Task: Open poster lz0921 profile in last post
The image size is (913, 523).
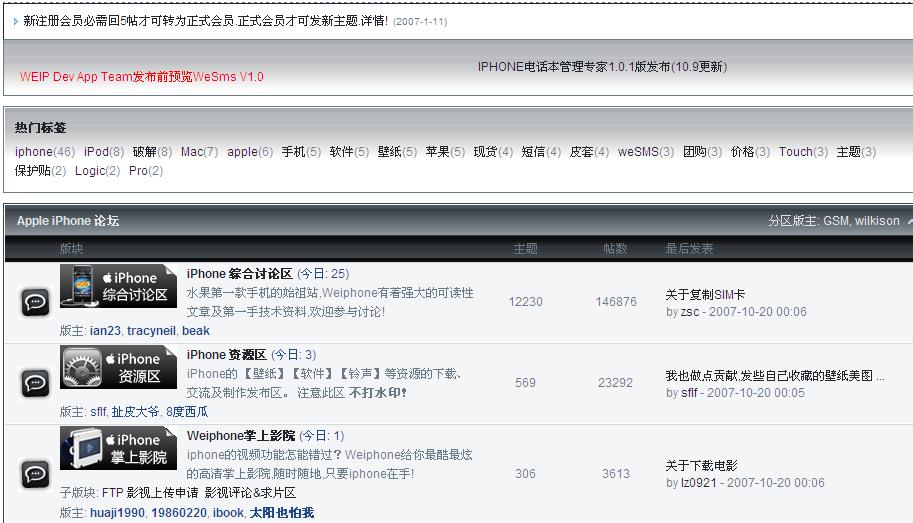Action: pos(699,482)
